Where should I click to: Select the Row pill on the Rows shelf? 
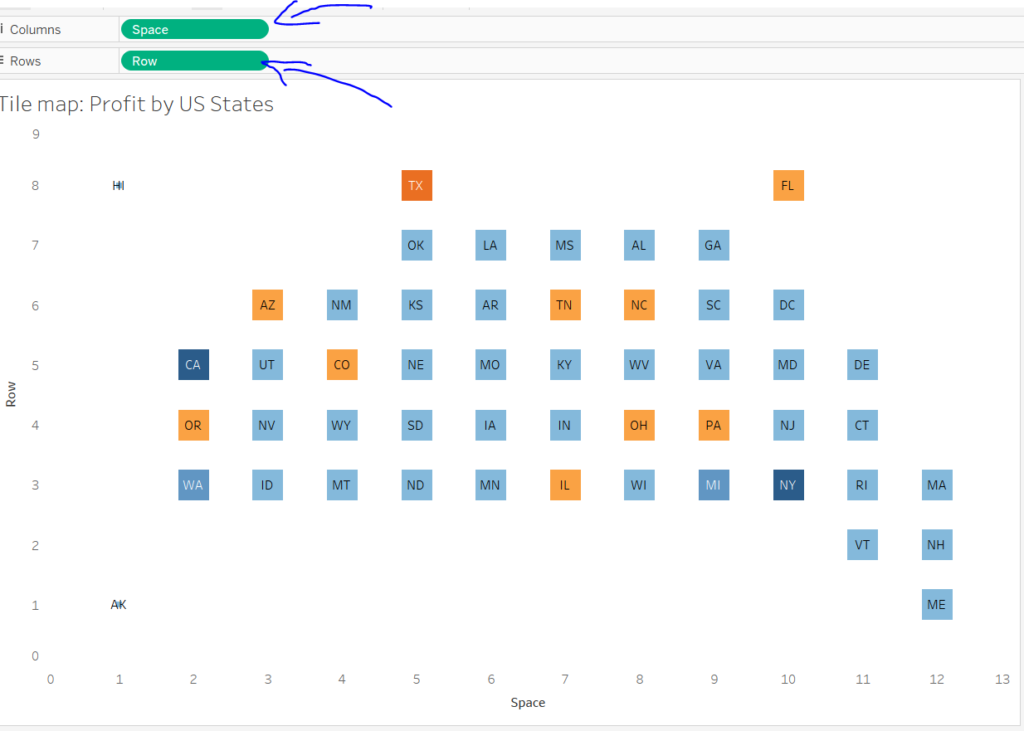(194, 61)
